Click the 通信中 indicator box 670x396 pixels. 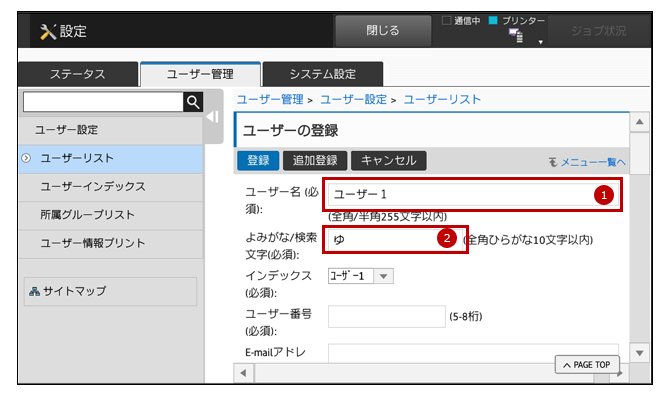(447, 21)
